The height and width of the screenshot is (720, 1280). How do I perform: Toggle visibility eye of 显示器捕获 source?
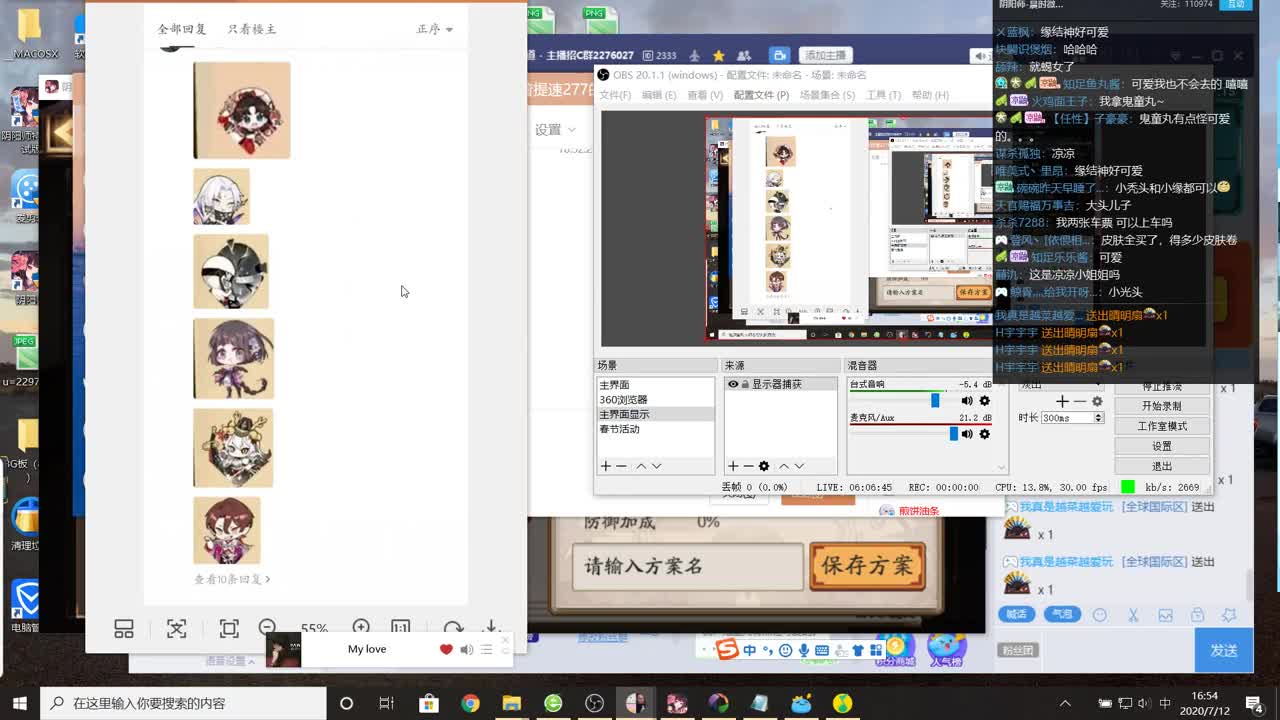[x=733, y=384]
